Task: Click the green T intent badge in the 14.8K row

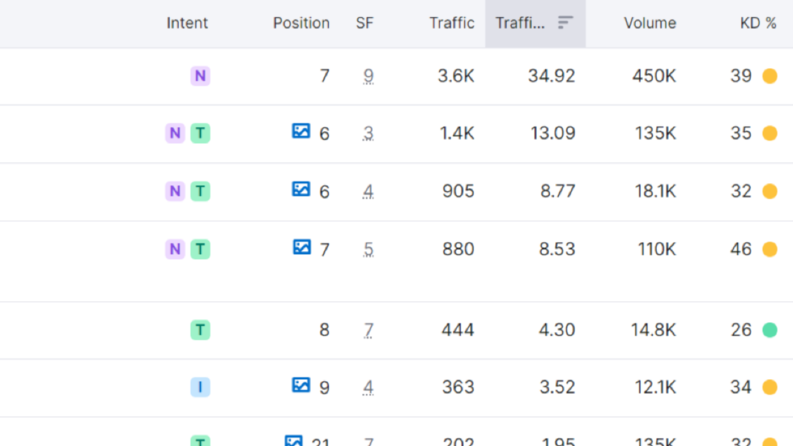Action: pos(200,330)
